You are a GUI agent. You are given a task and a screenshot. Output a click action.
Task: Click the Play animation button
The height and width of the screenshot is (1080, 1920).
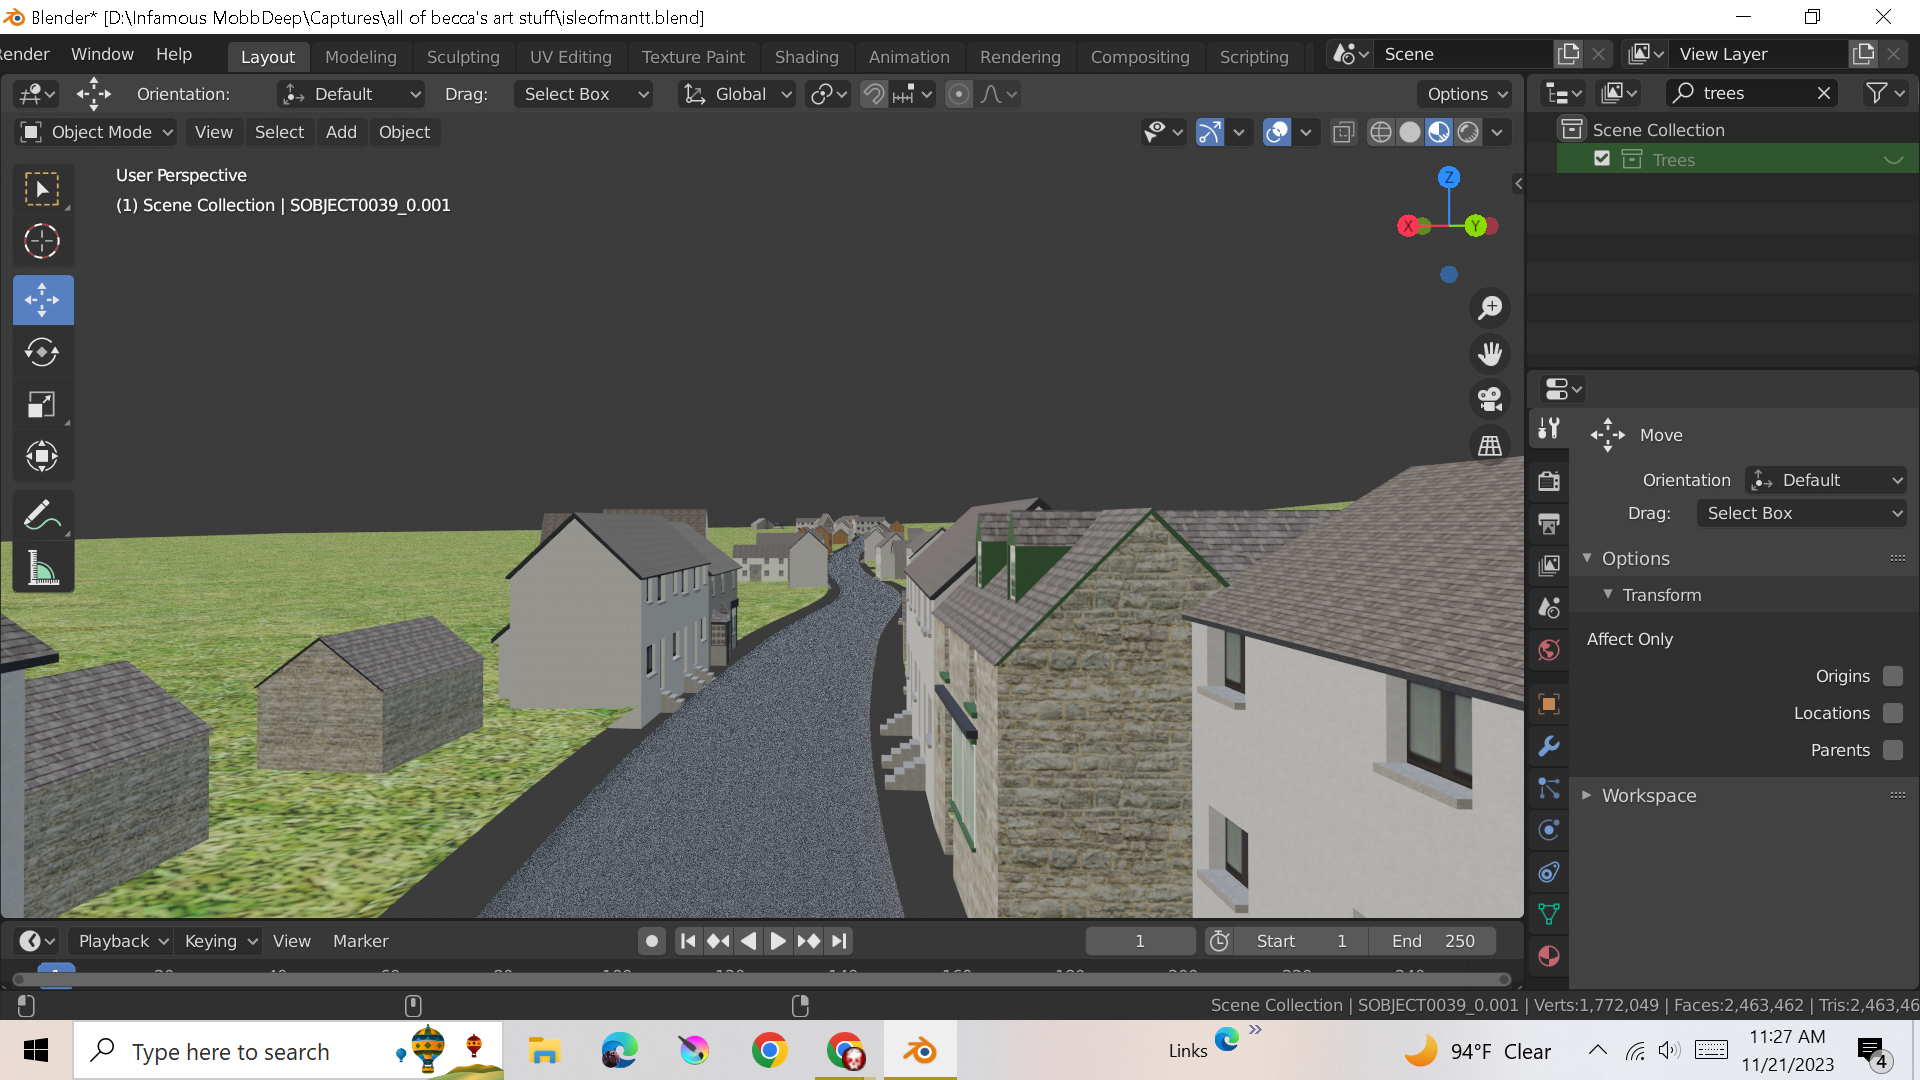click(x=778, y=941)
